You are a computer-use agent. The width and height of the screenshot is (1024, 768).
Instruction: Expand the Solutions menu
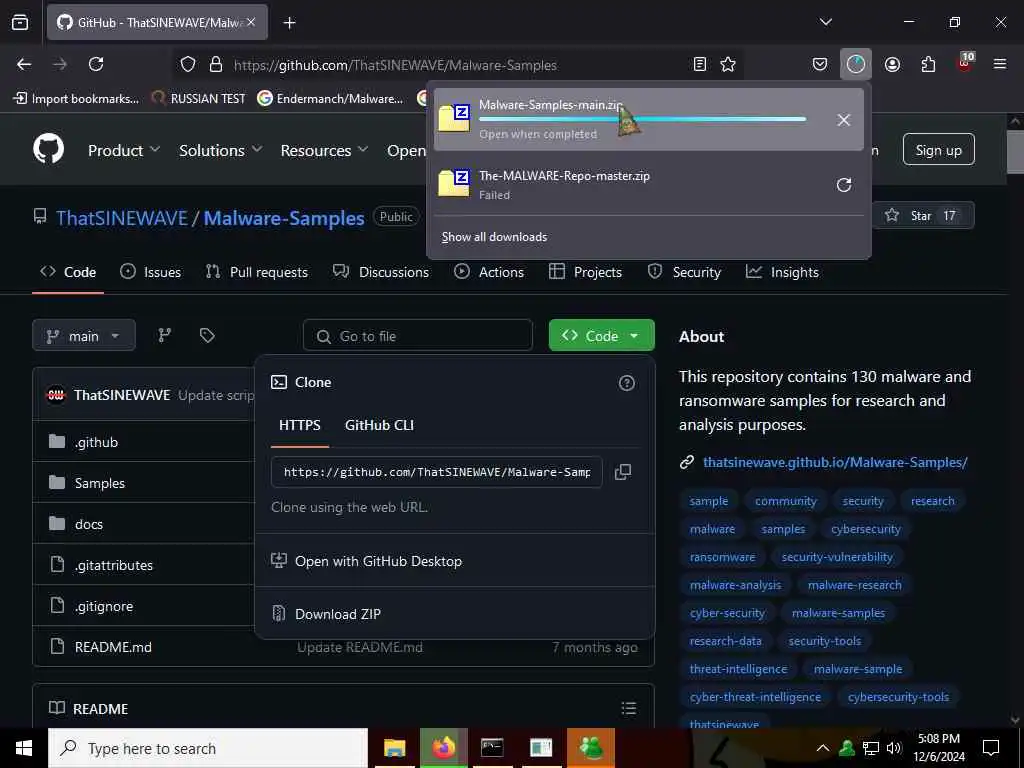(x=221, y=150)
